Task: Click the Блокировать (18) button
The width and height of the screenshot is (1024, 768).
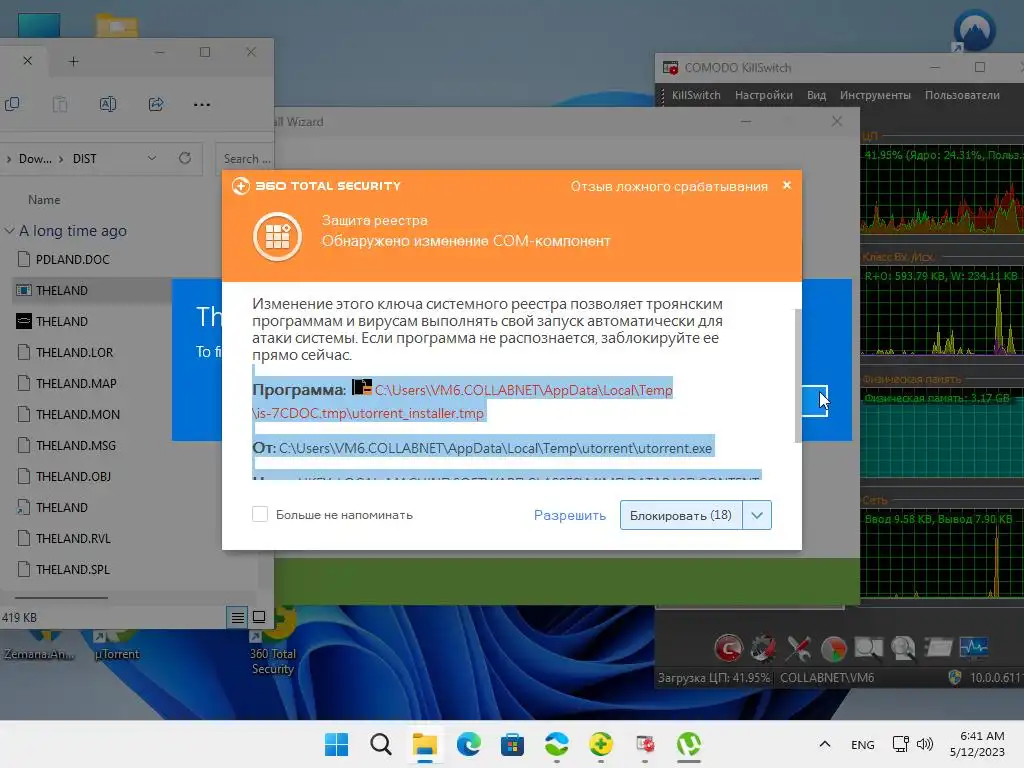Action: (681, 515)
